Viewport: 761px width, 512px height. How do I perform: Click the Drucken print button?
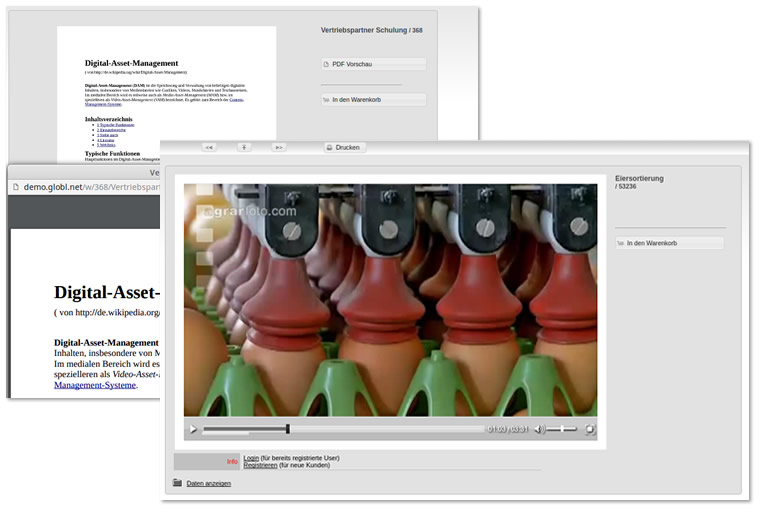[x=344, y=147]
